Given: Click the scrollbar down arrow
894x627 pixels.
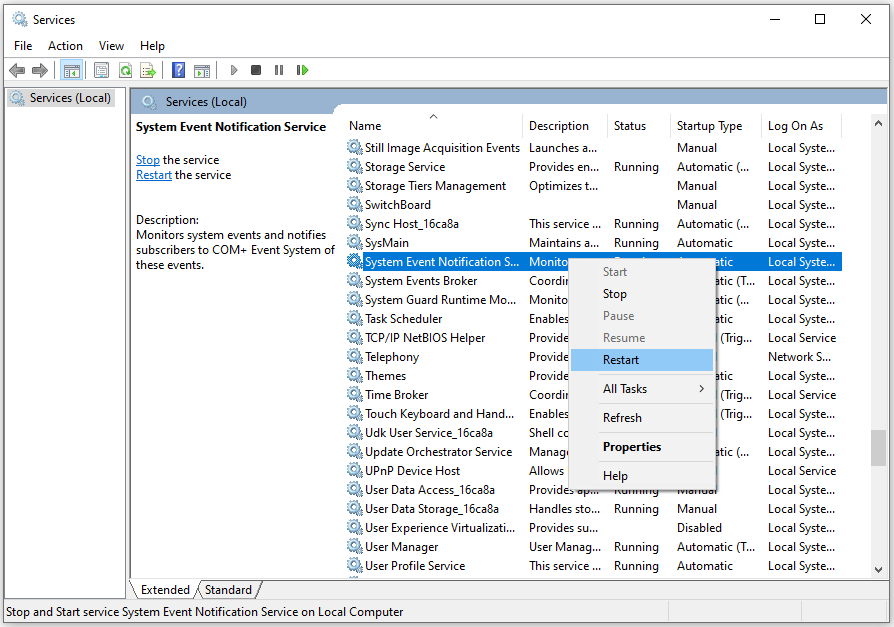Looking at the screenshot, I should click(879, 569).
